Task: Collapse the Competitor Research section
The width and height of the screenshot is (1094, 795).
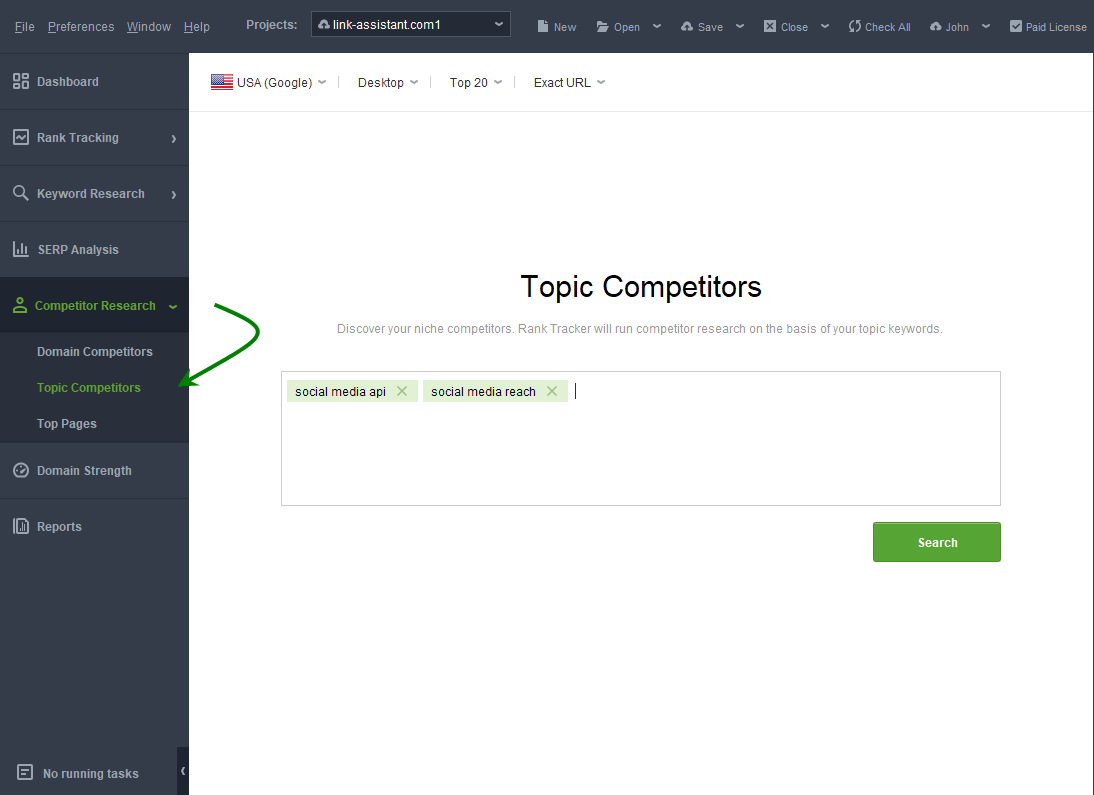Action: click(x=173, y=306)
